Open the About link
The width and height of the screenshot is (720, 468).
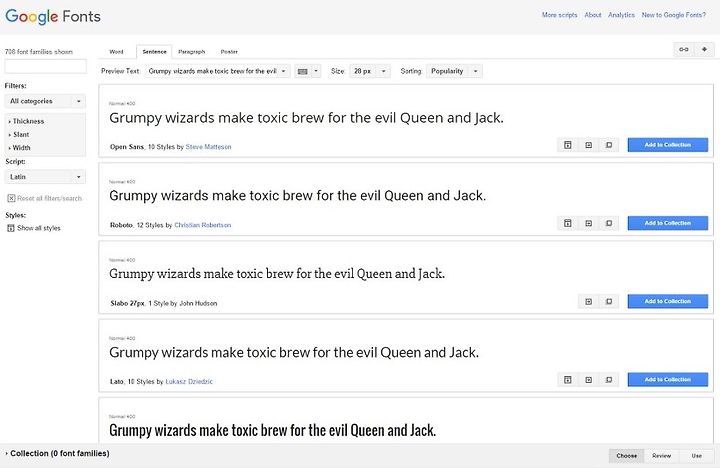pos(593,15)
